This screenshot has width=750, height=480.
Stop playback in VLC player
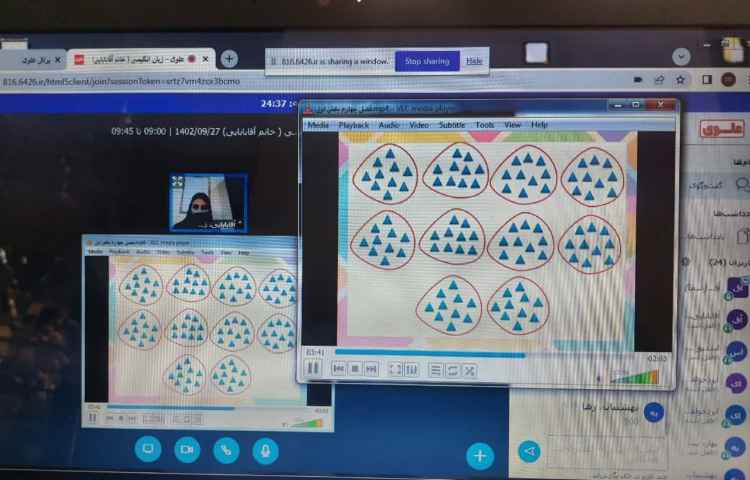355,369
